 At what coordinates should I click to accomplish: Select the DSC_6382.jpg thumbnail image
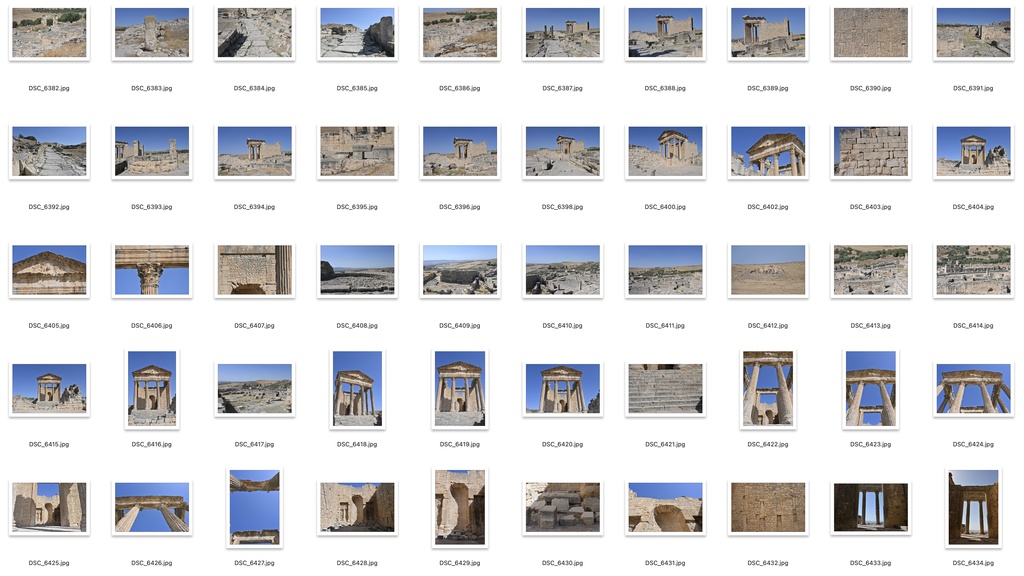pos(49,33)
